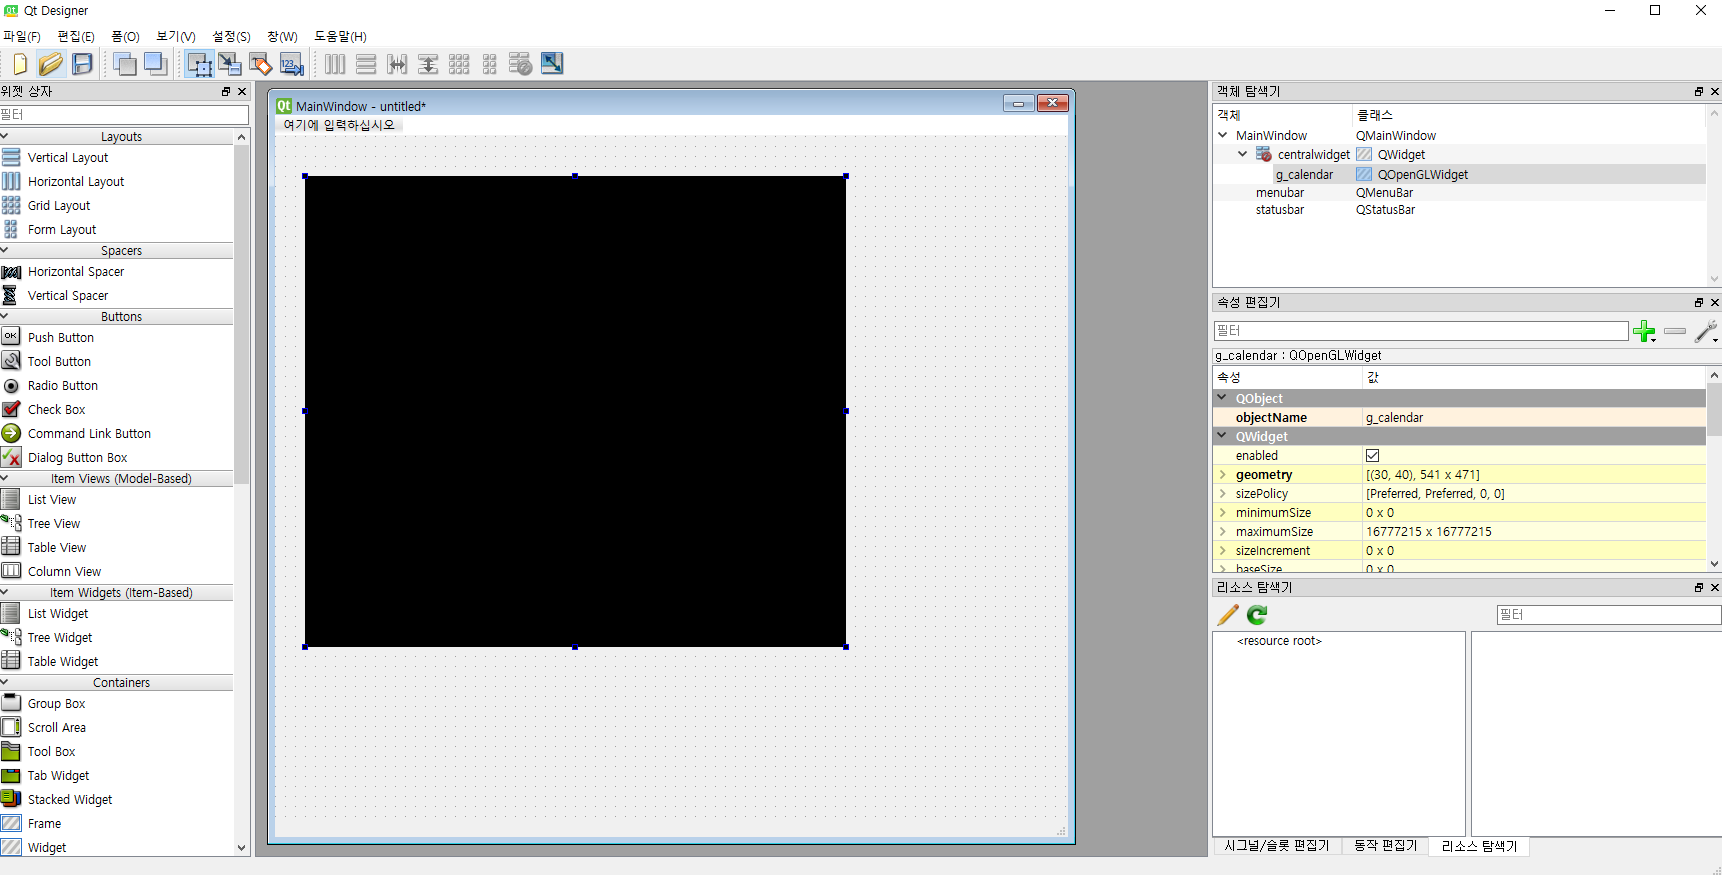
Task: Click the widget box filter field
Action: (124, 115)
